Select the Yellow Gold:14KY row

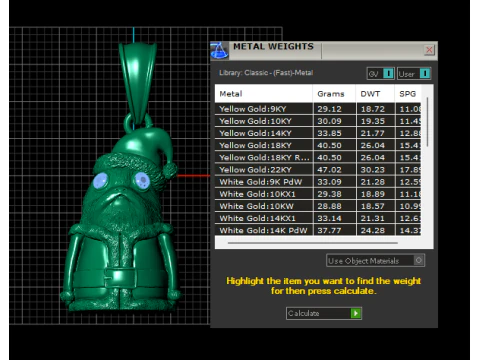point(318,133)
